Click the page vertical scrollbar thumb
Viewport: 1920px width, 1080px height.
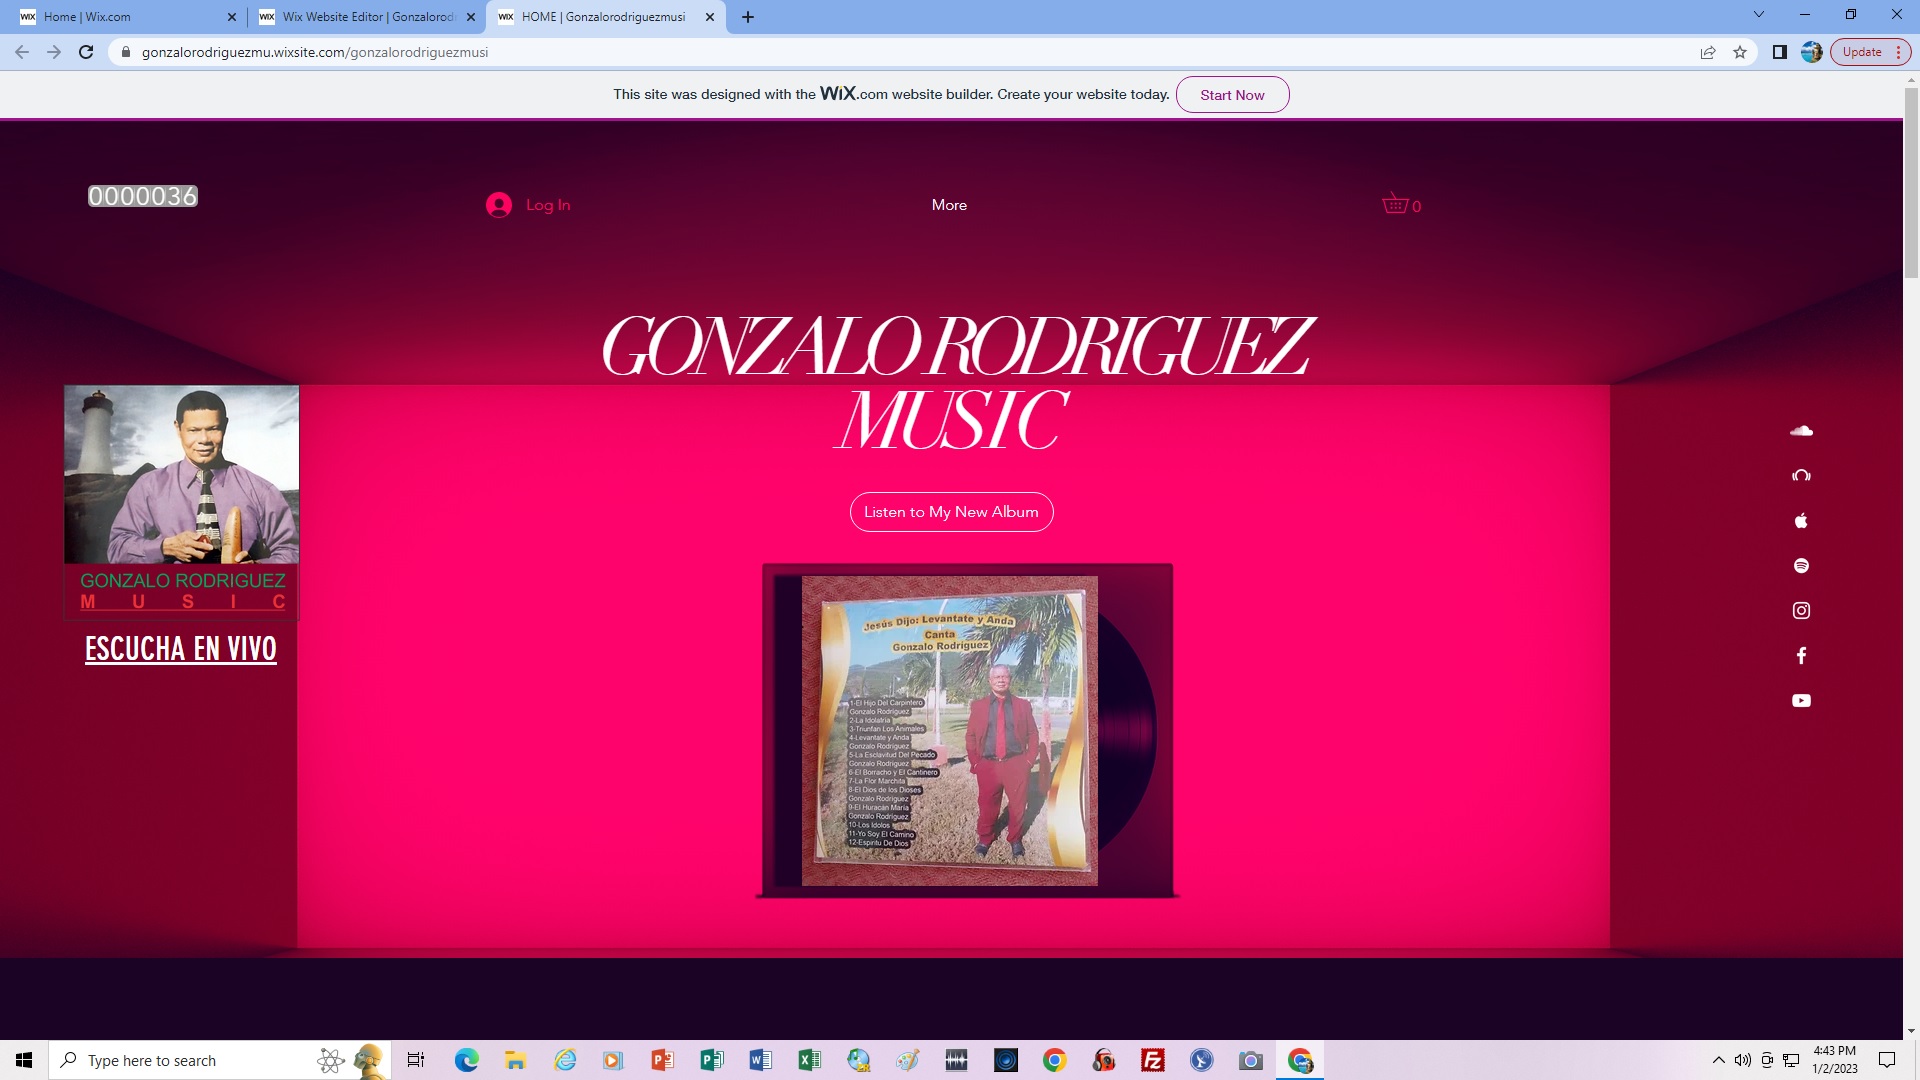pyautogui.click(x=1911, y=183)
